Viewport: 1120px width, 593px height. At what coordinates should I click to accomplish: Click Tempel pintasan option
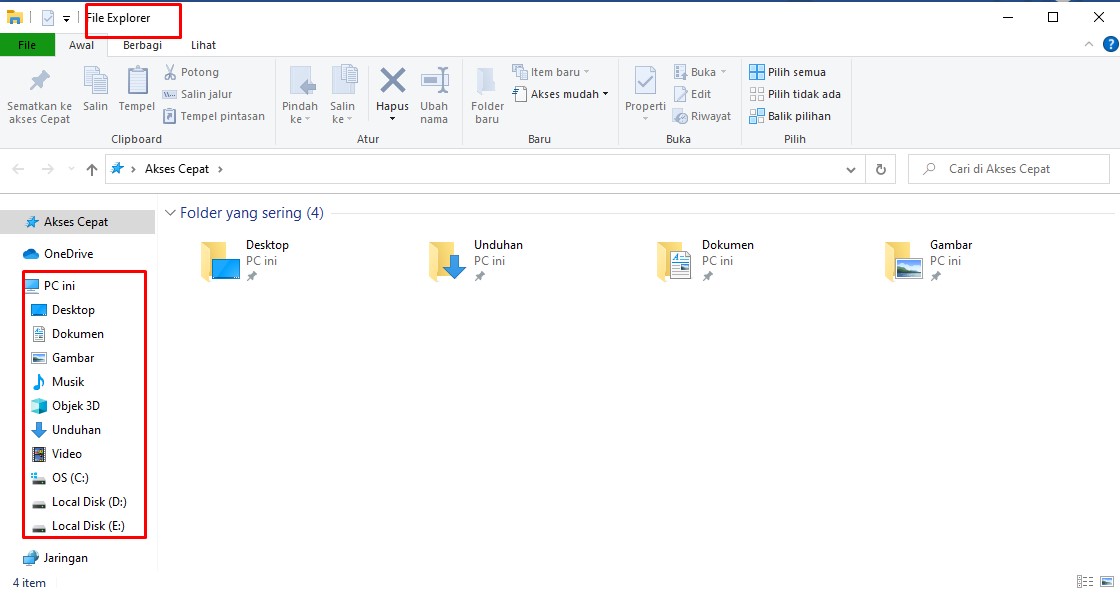coord(214,116)
